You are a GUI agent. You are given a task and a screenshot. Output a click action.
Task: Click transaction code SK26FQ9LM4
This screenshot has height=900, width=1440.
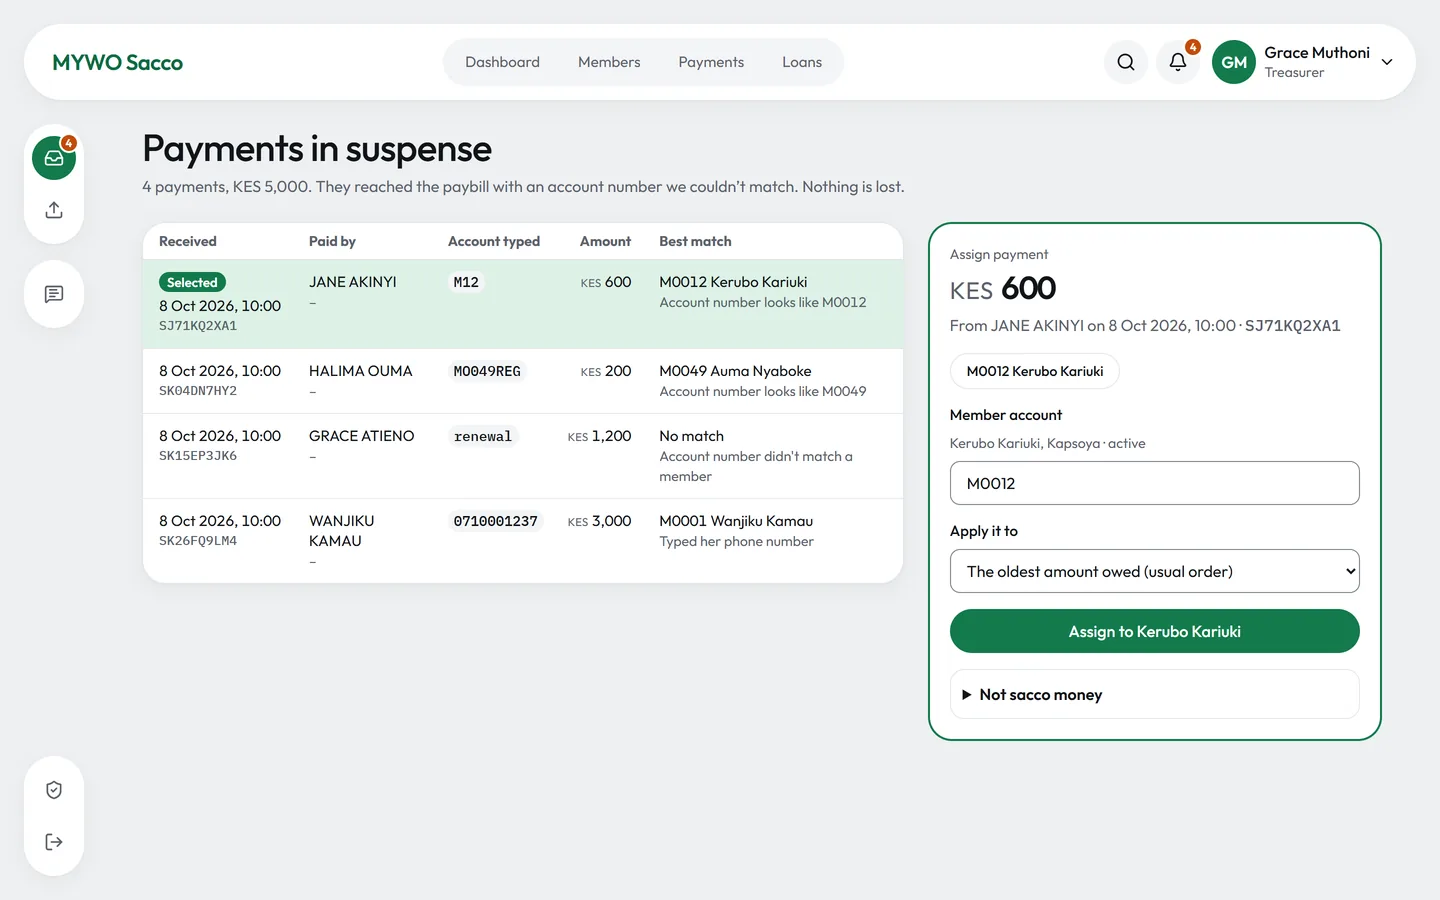(x=198, y=541)
